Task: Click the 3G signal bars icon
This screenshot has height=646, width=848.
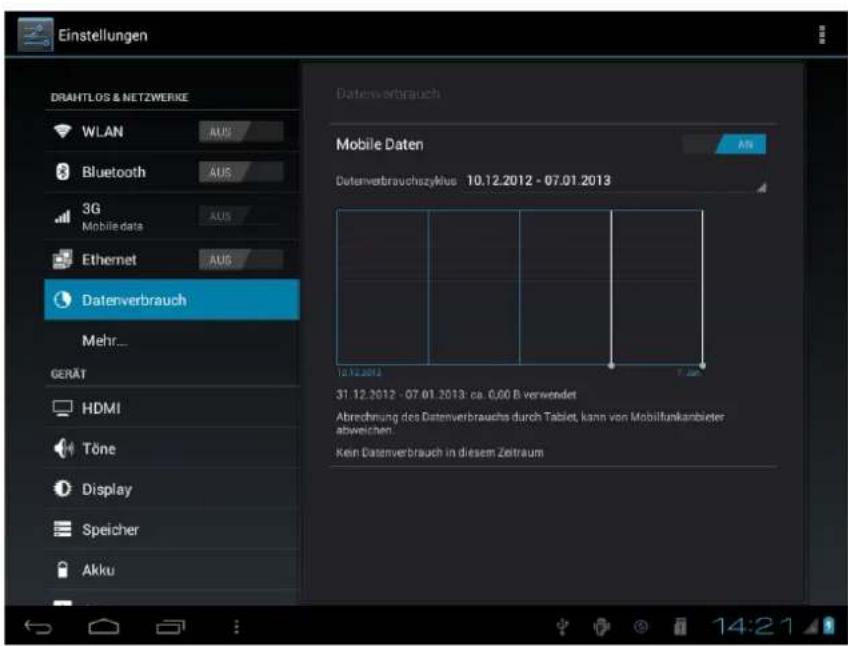Action: [63, 216]
